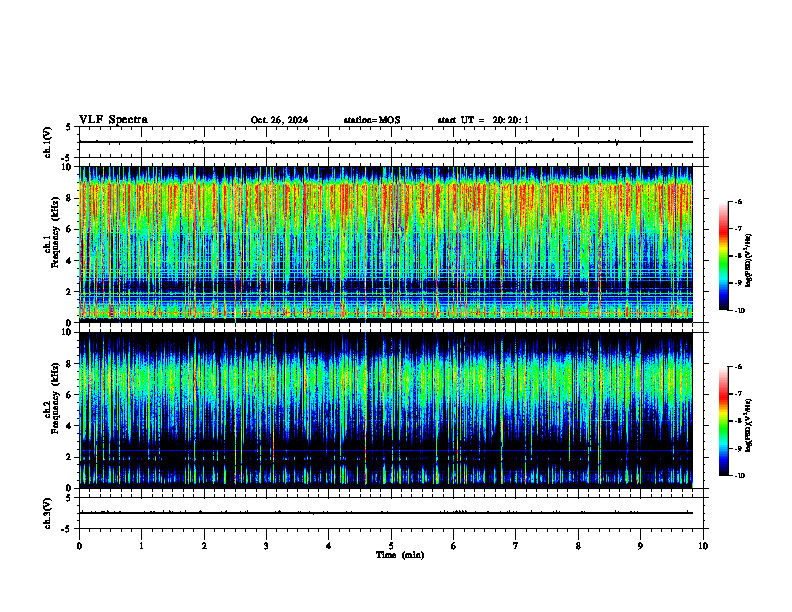Click the "-6" label on upper color scale
The height and width of the screenshot is (612, 792).
coord(738,201)
